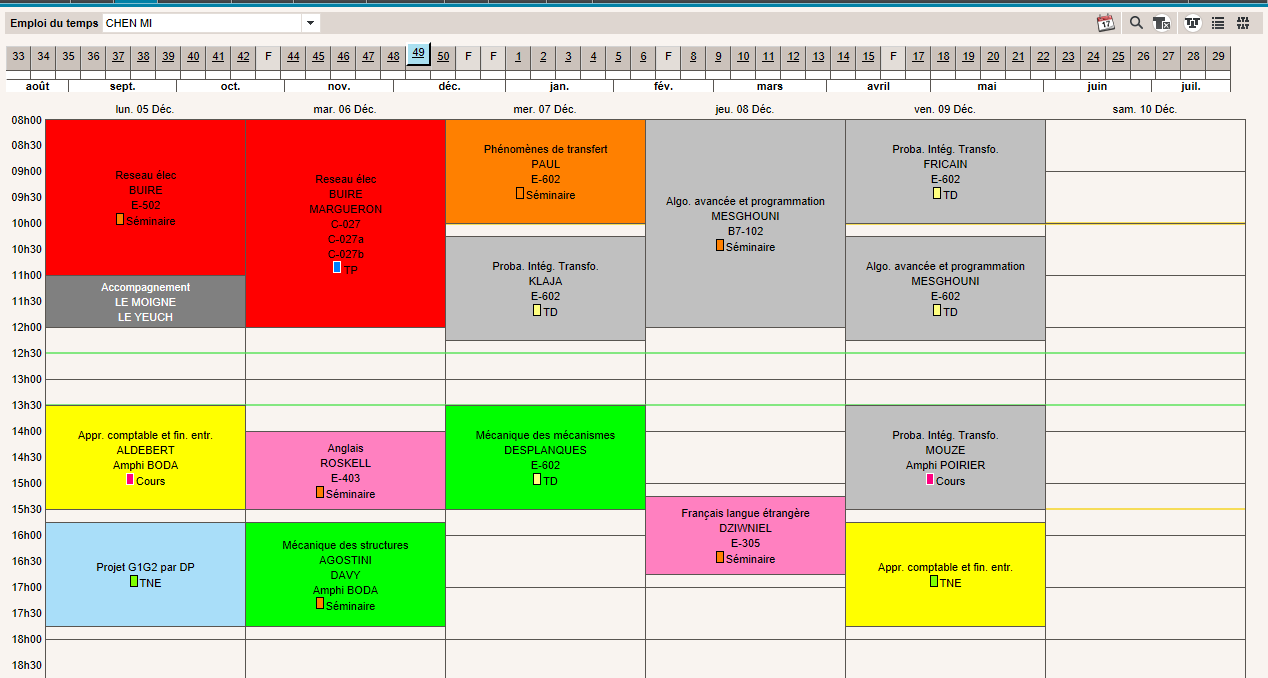Screen dimensions: 1268x678
Task: Toggle the double-T layout icon
Action: (x=1191, y=23)
